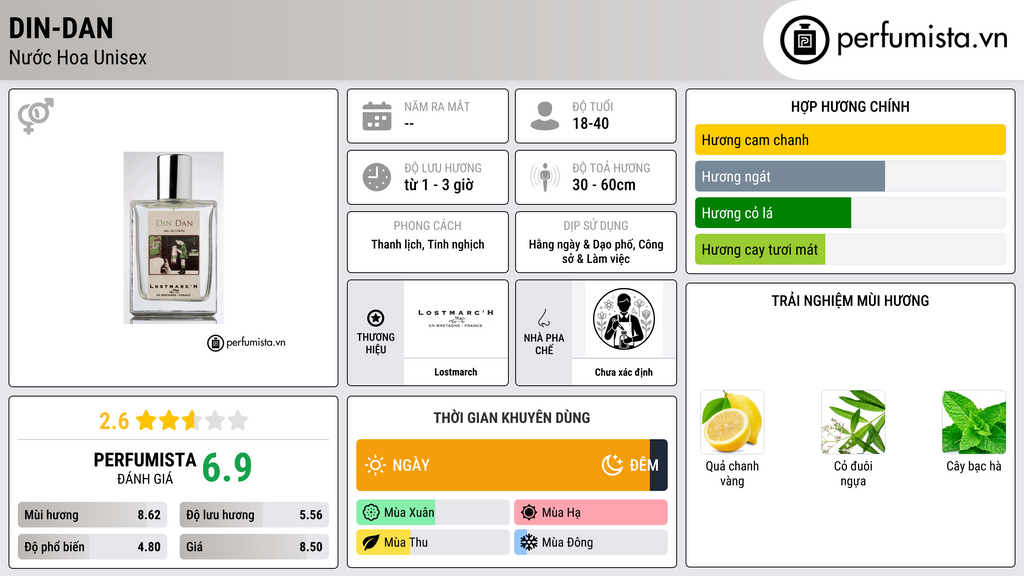This screenshot has height=576, width=1024.
Task: Click the nose icon above Nhà pha chế
Action: point(543,318)
